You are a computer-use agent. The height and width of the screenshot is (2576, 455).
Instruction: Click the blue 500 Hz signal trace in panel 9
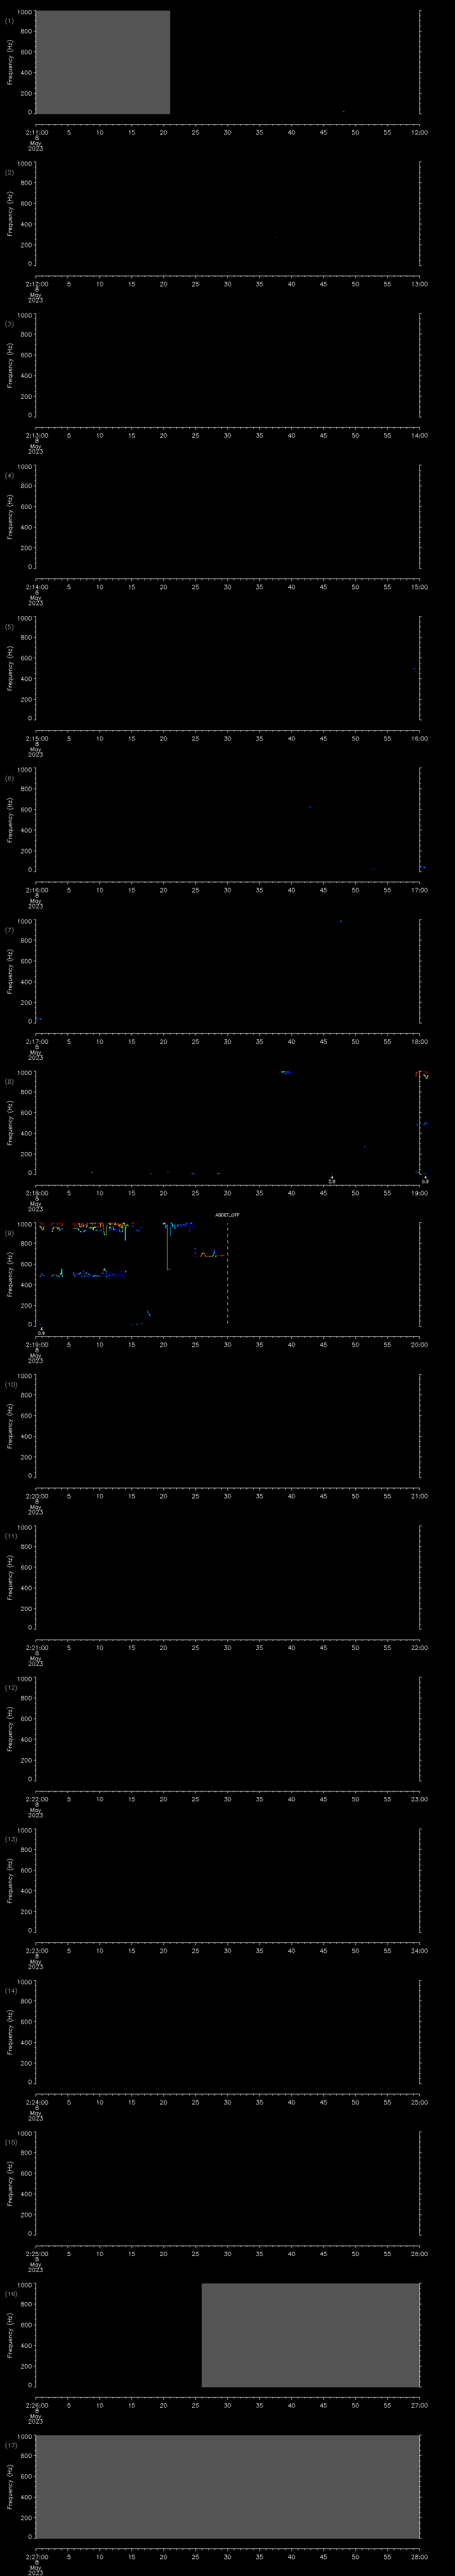(x=83, y=1274)
